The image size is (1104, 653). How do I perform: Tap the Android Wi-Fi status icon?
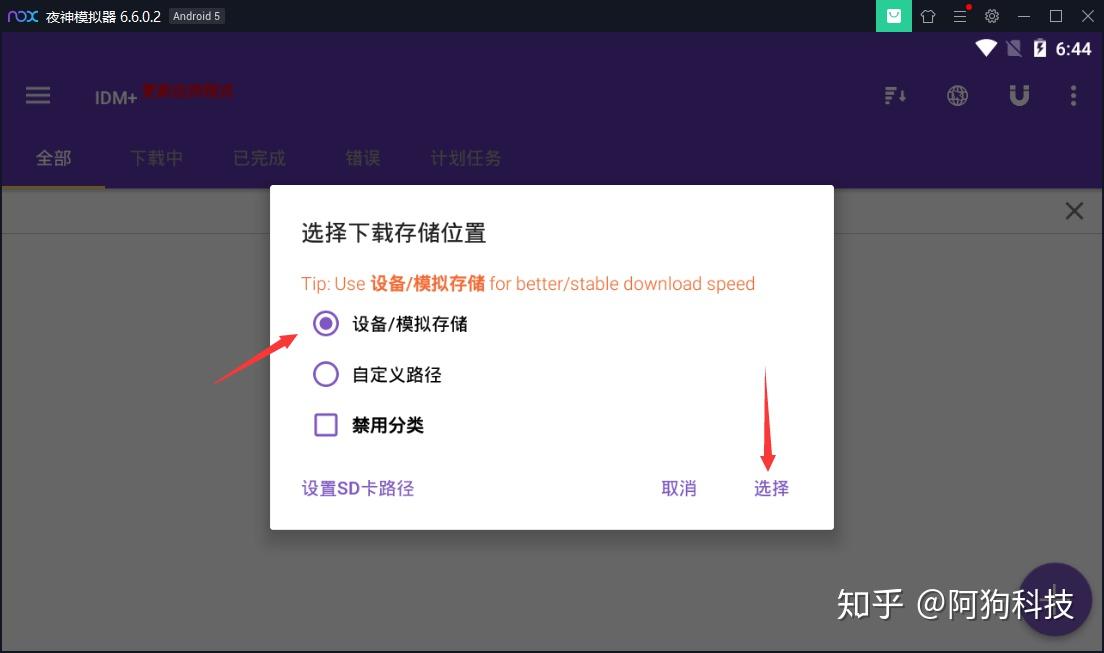[x=986, y=48]
